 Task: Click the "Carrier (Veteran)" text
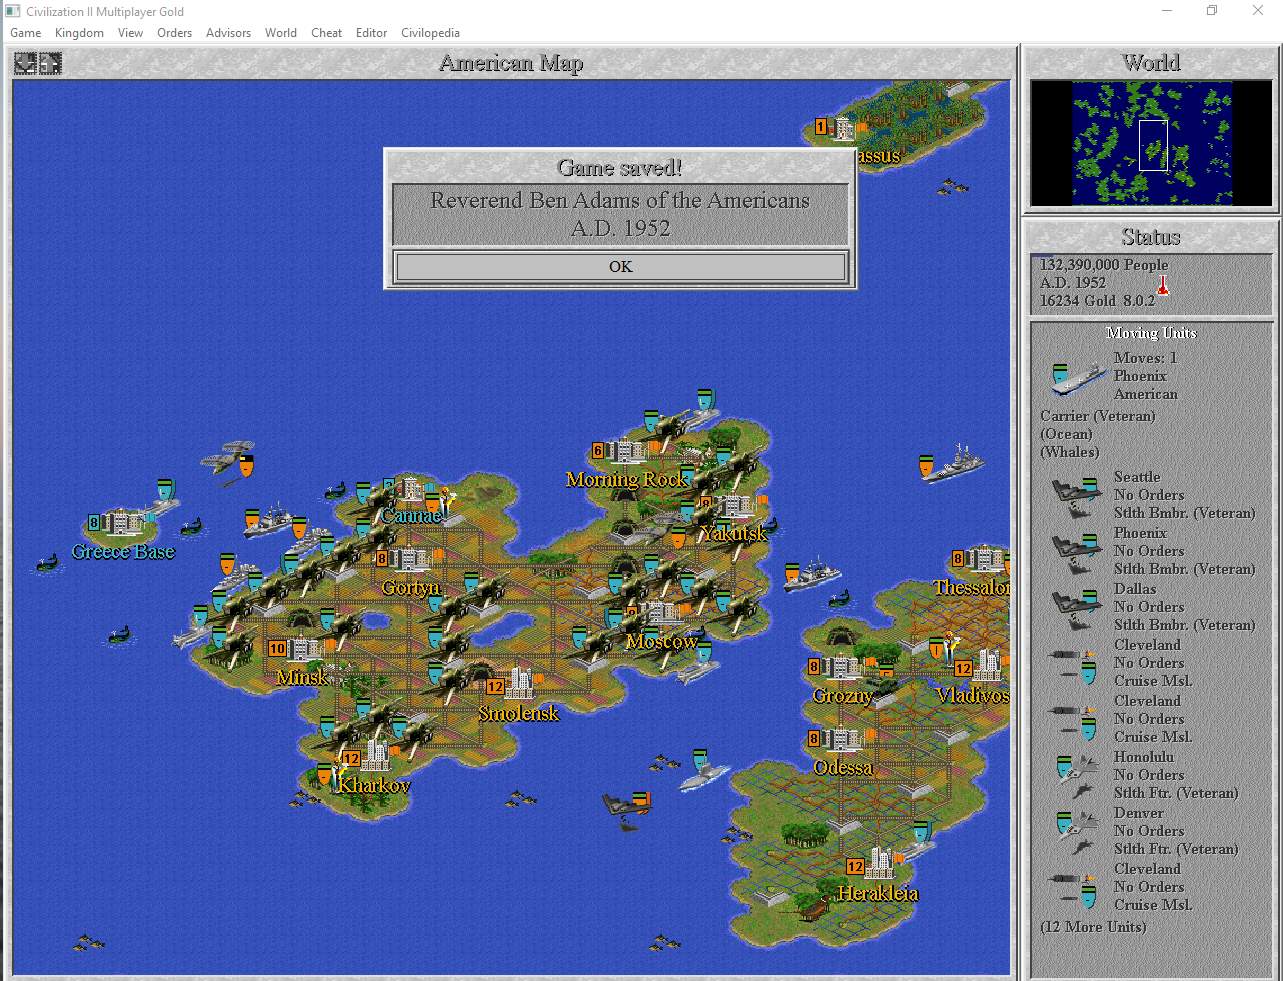click(x=1097, y=416)
